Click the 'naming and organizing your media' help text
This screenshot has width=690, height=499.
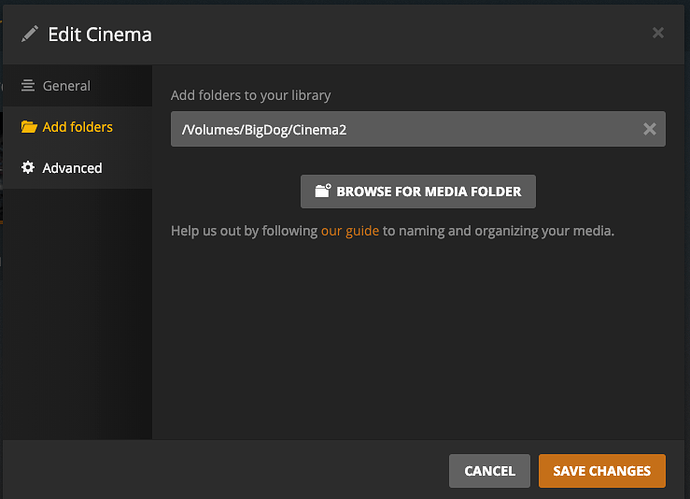(x=498, y=231)
